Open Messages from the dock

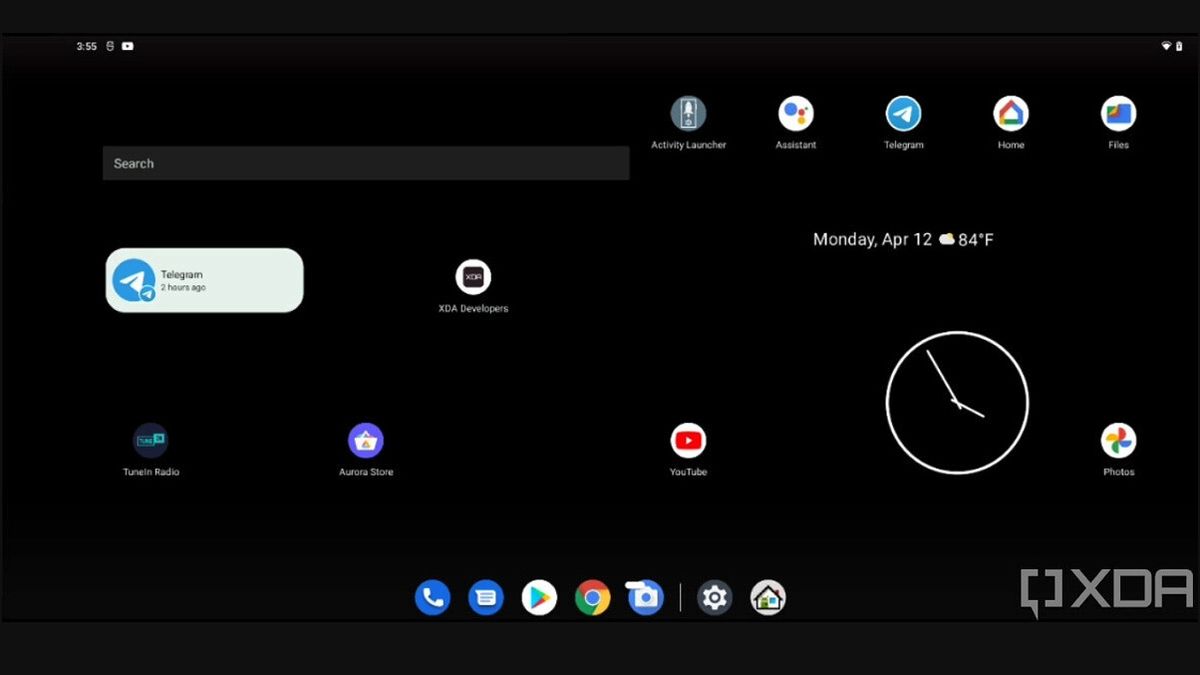tap(486, 597)
